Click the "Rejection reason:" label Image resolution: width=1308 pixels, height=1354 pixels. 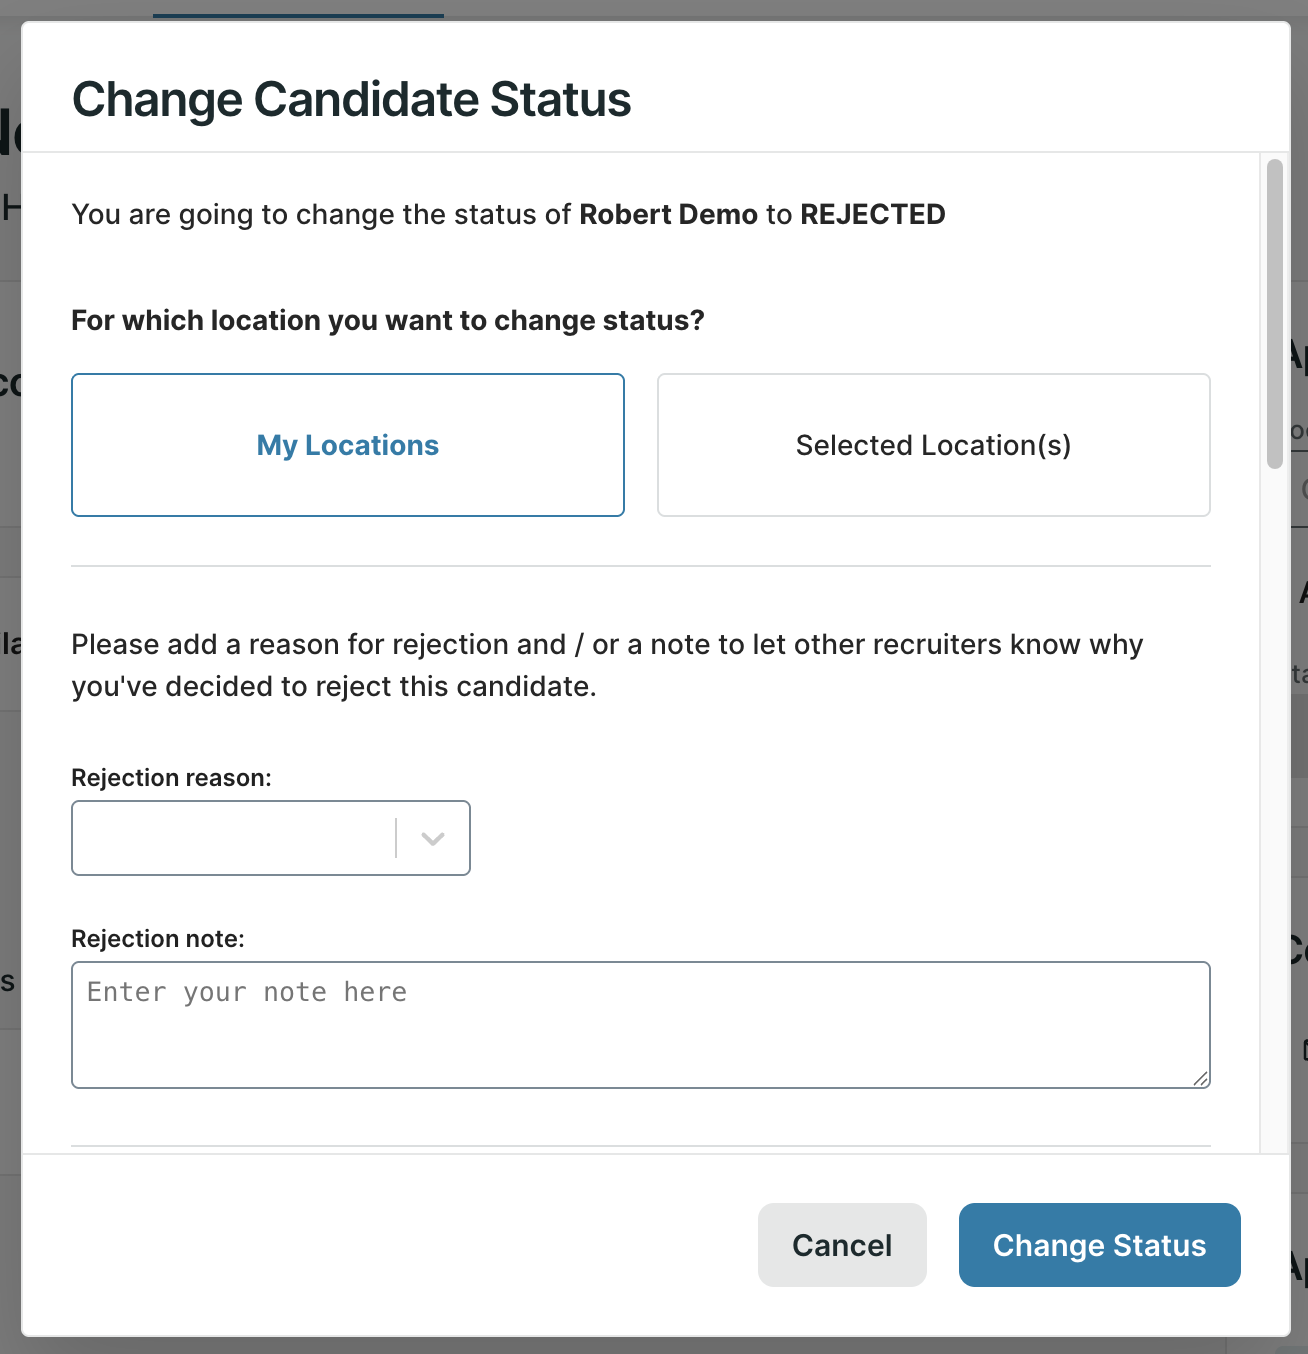point(171,778)
